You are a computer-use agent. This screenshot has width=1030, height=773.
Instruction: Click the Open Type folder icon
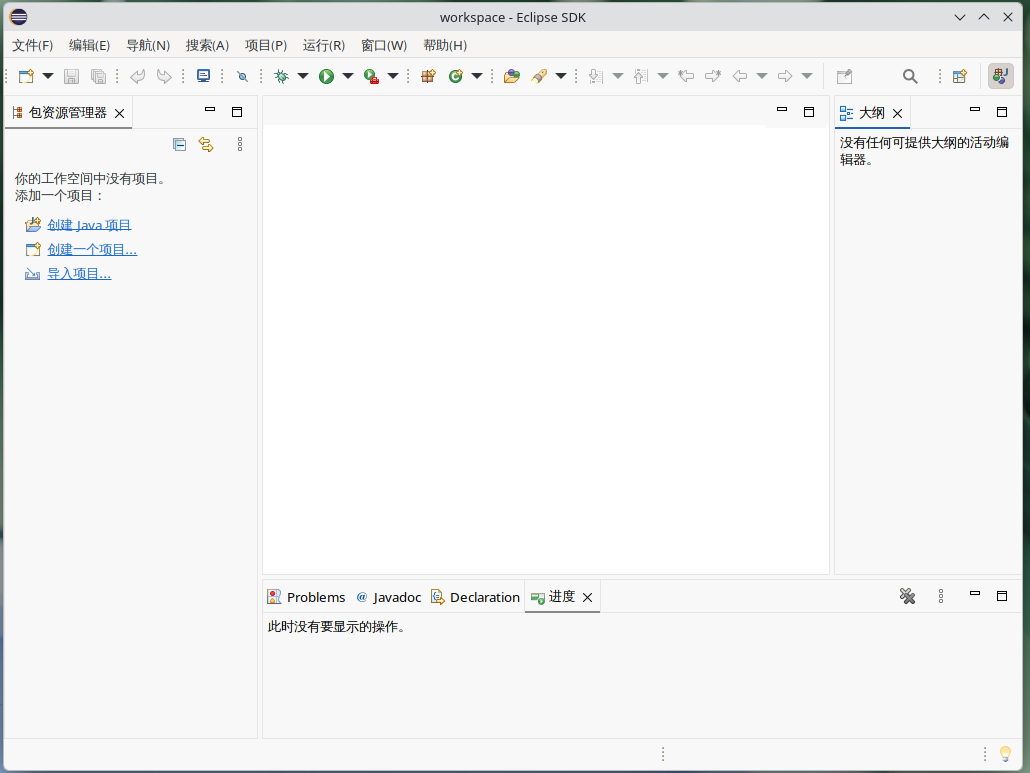512,76
